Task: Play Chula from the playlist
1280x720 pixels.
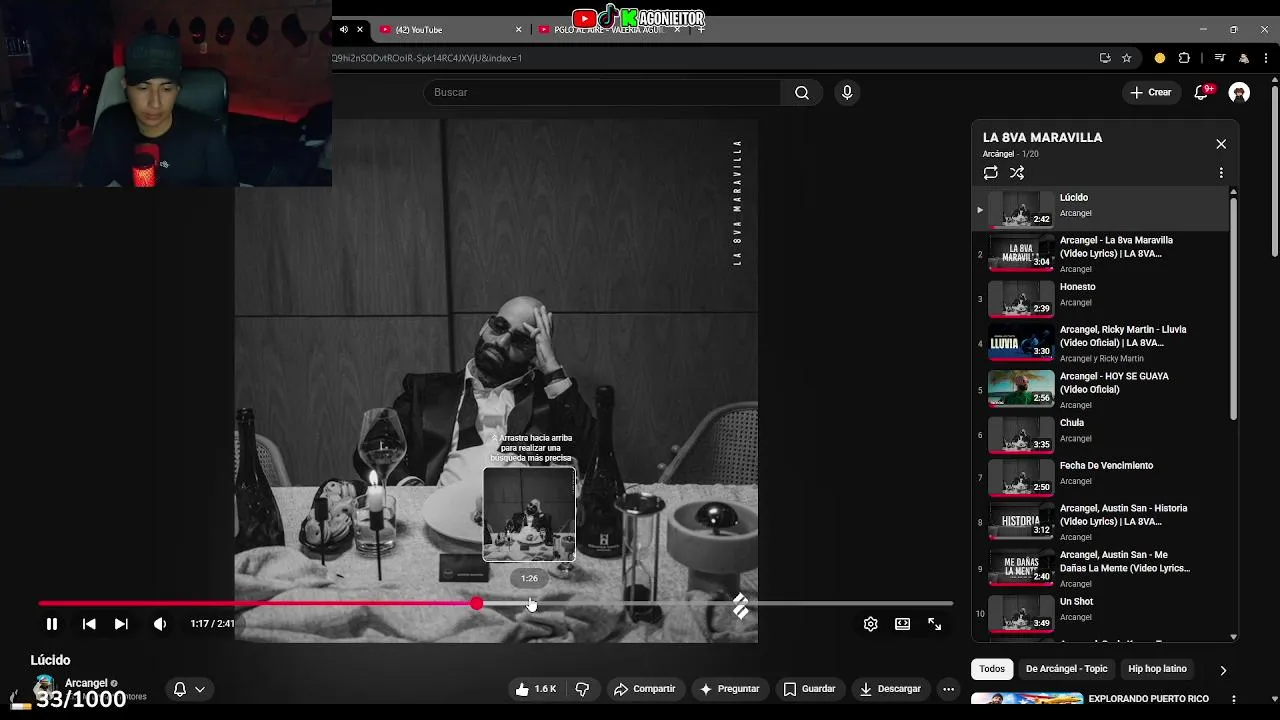Action: pos(1099,435)
